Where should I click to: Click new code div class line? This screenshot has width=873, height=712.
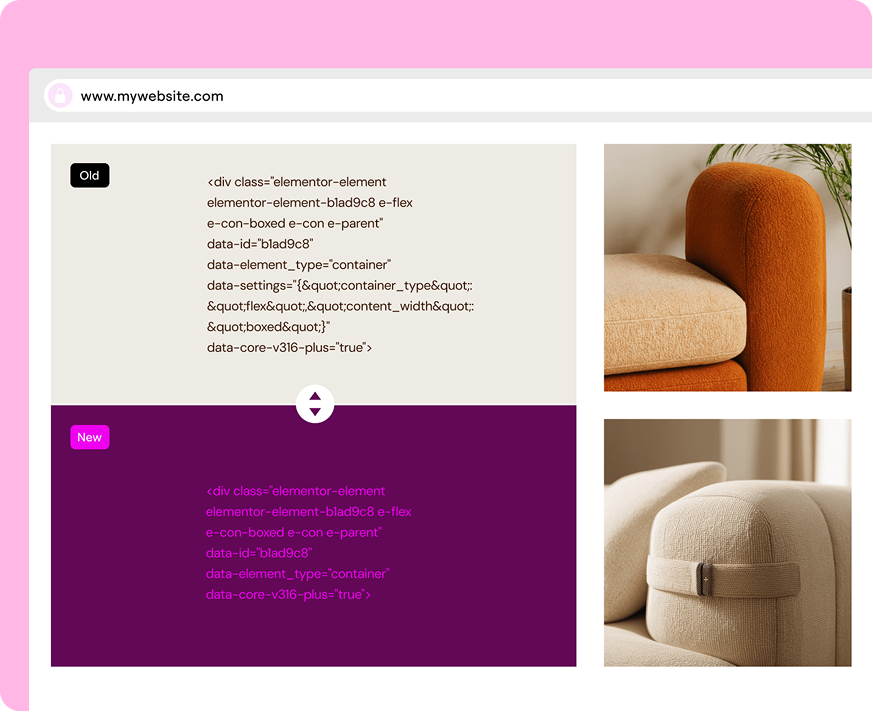(x=296, y=491)
